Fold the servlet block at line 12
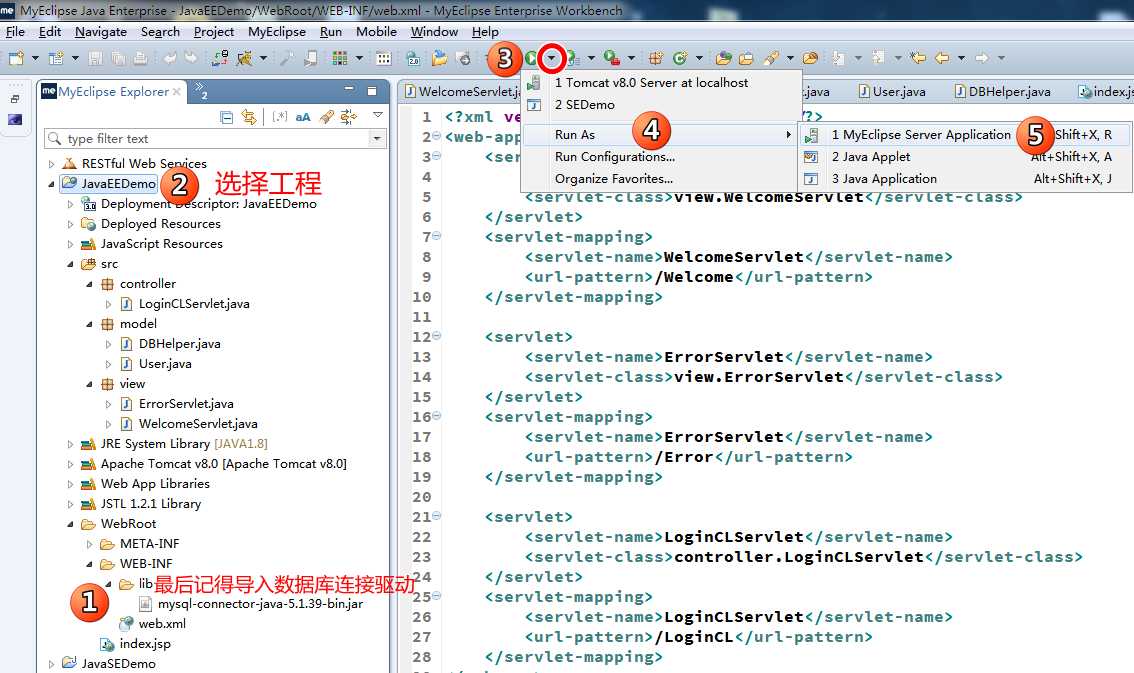 (x=437, y=335)
